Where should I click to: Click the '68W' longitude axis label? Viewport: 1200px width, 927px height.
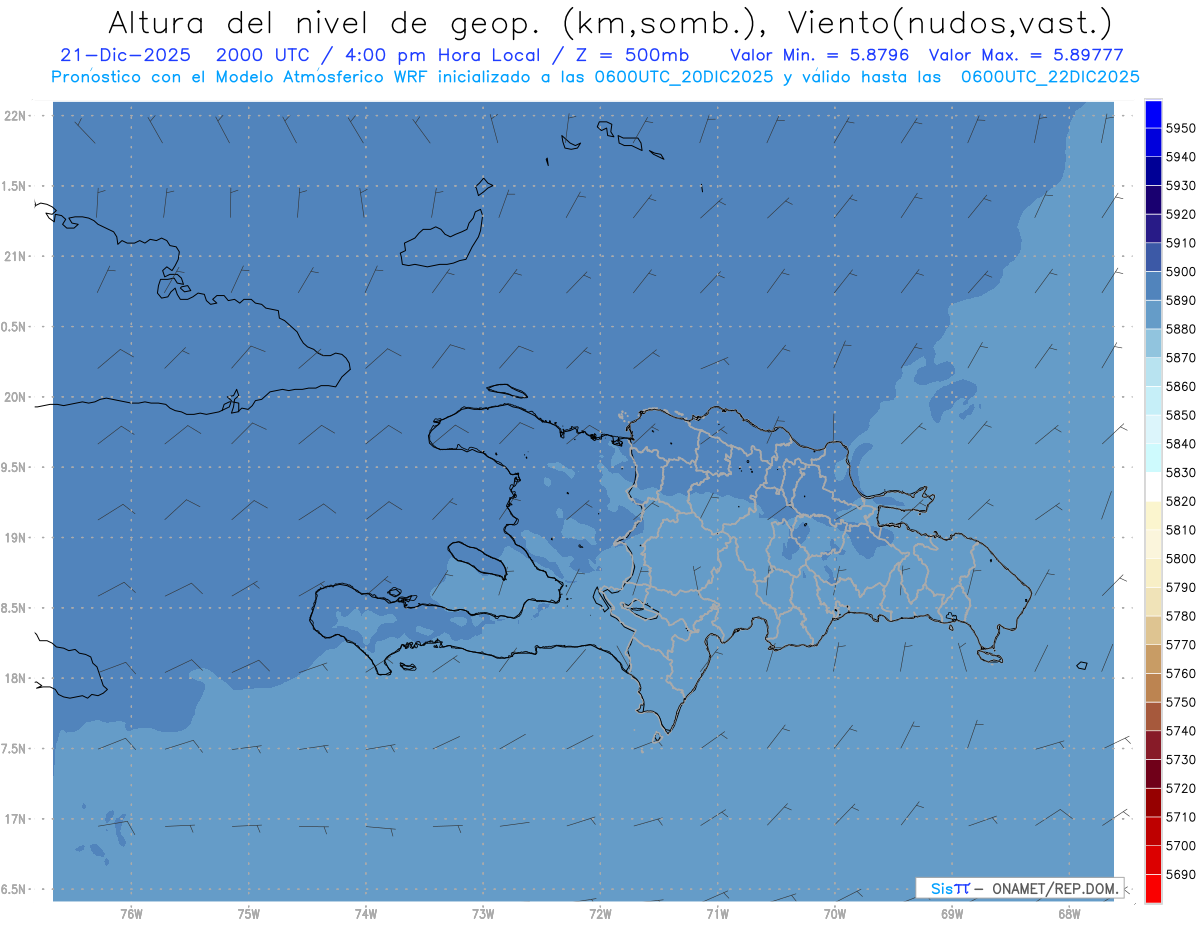pyautogui.click(x=1069, y=913)
